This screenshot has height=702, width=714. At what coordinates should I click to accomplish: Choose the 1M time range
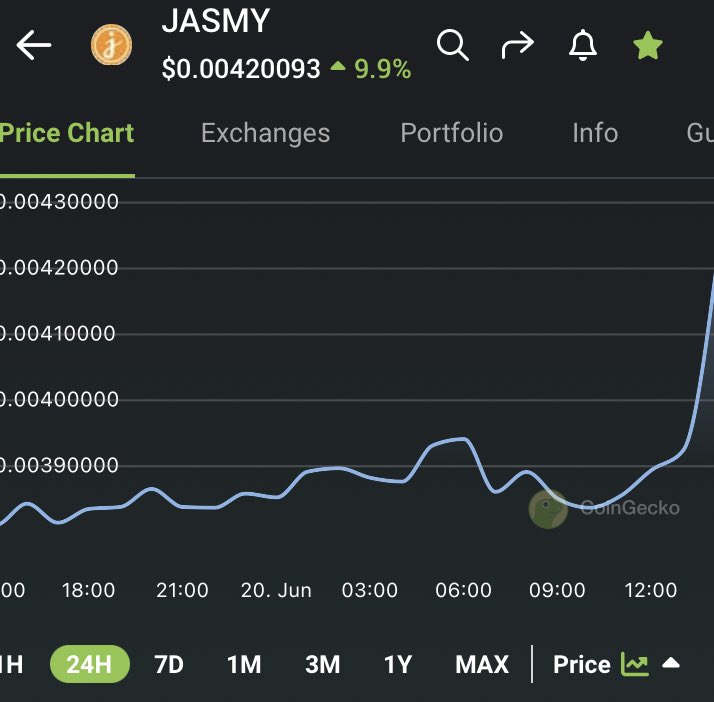pos(244,664)
